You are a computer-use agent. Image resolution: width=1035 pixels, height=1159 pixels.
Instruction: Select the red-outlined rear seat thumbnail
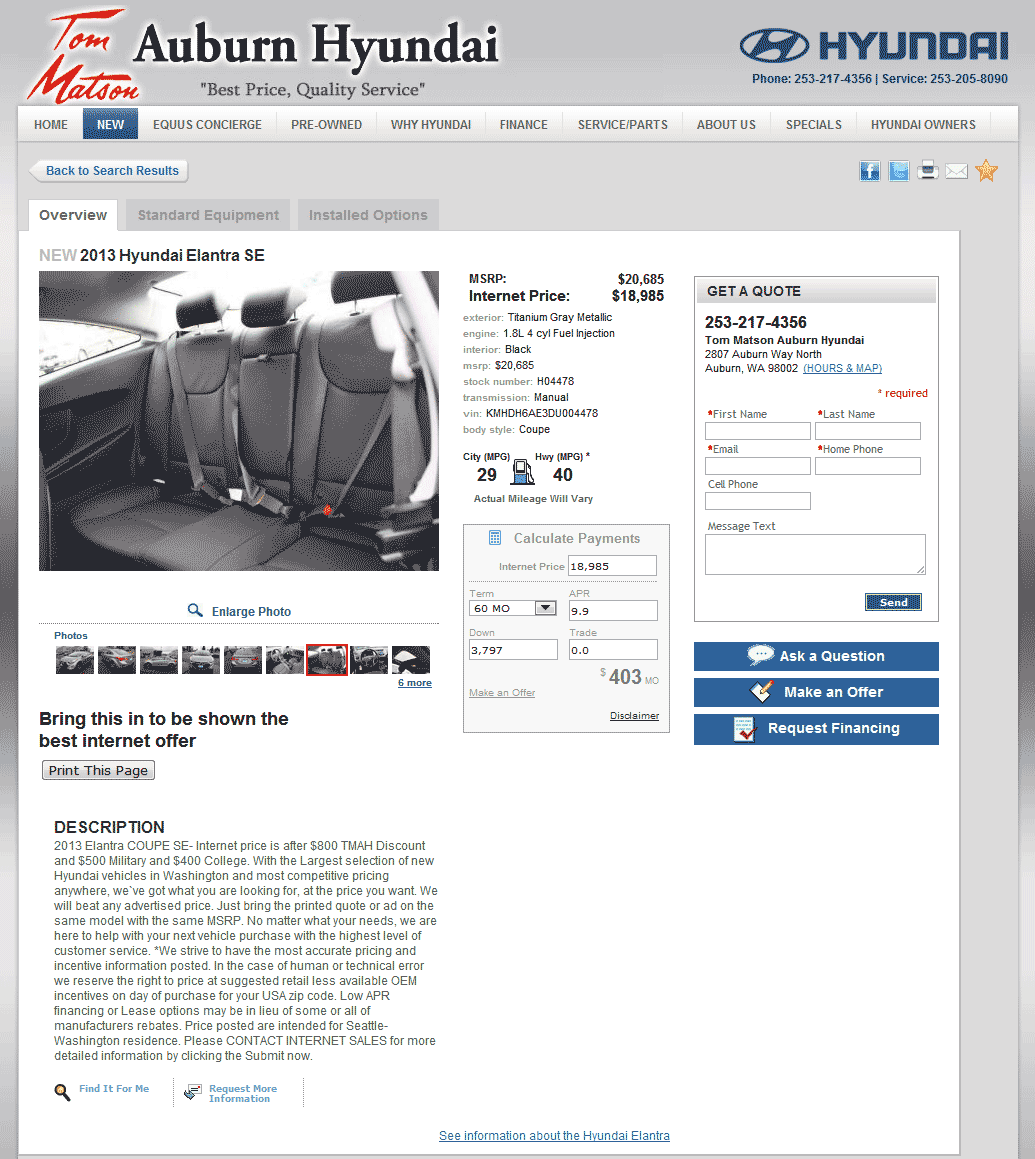pos(327,660)
